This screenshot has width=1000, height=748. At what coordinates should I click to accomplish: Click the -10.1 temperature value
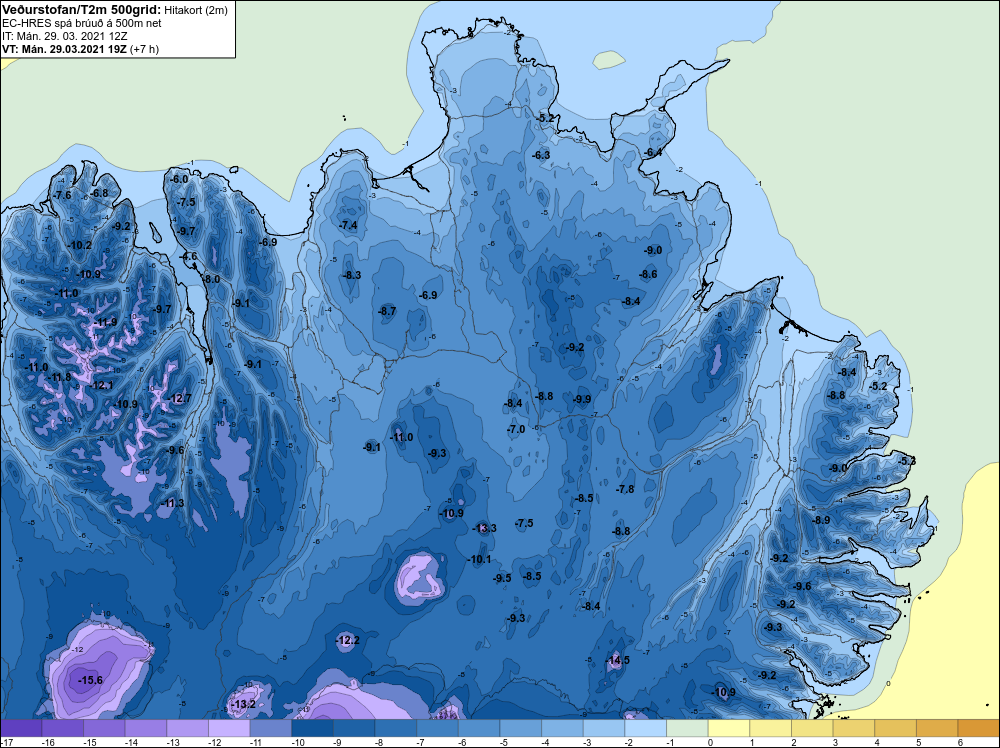[480, 559]
